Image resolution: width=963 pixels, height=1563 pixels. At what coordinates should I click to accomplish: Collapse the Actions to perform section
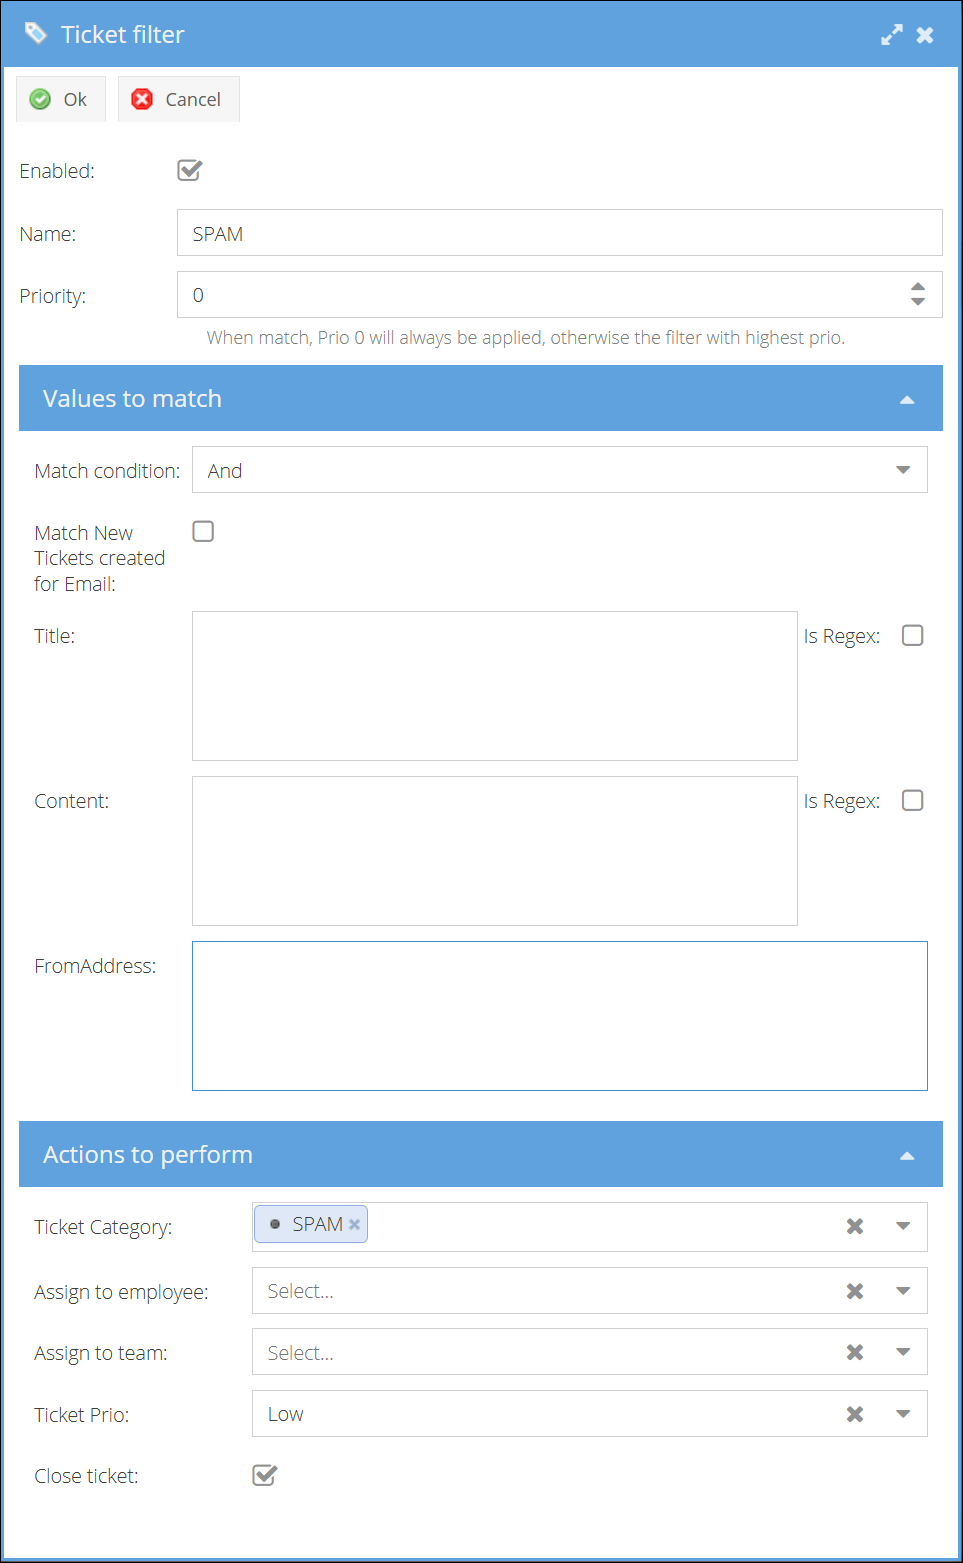click(x=907, y=1155)
